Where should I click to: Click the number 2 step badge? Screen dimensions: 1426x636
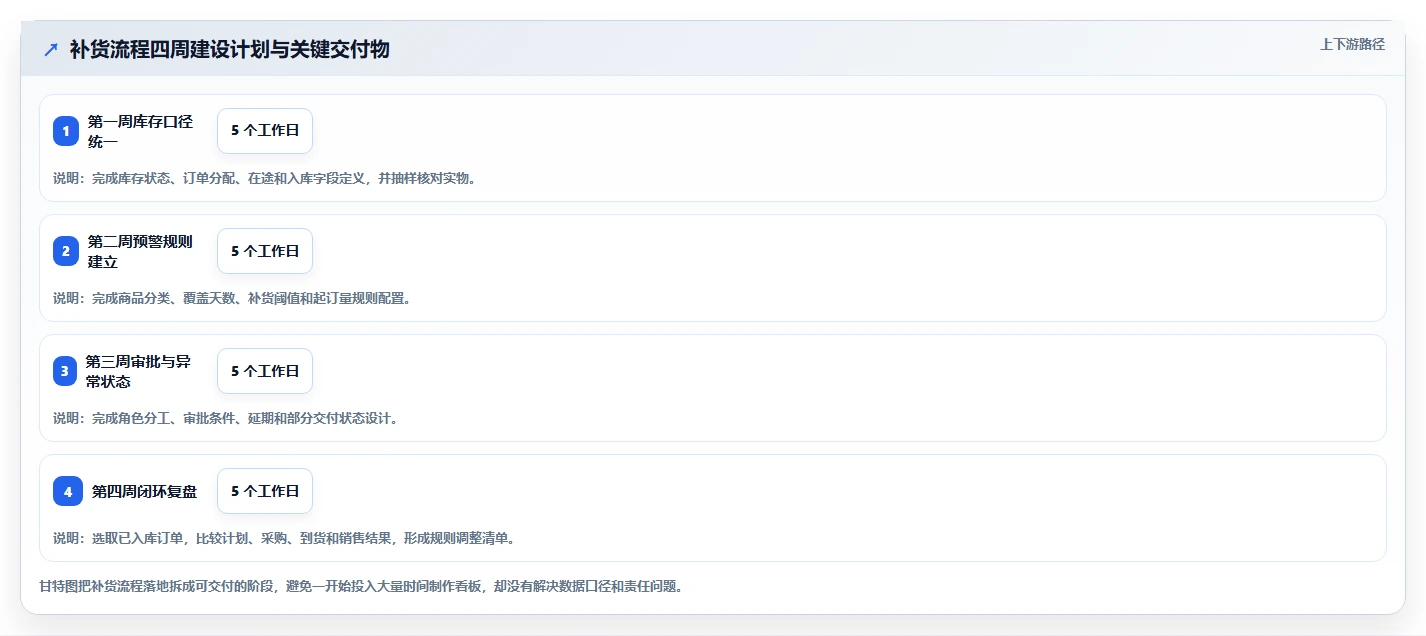coord(66,251)
